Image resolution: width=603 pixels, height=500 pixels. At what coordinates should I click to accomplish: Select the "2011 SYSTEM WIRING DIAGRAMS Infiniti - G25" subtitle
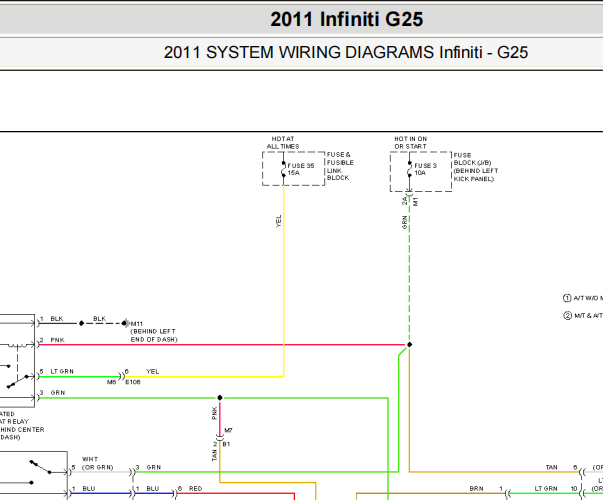[x=346, y=52]
